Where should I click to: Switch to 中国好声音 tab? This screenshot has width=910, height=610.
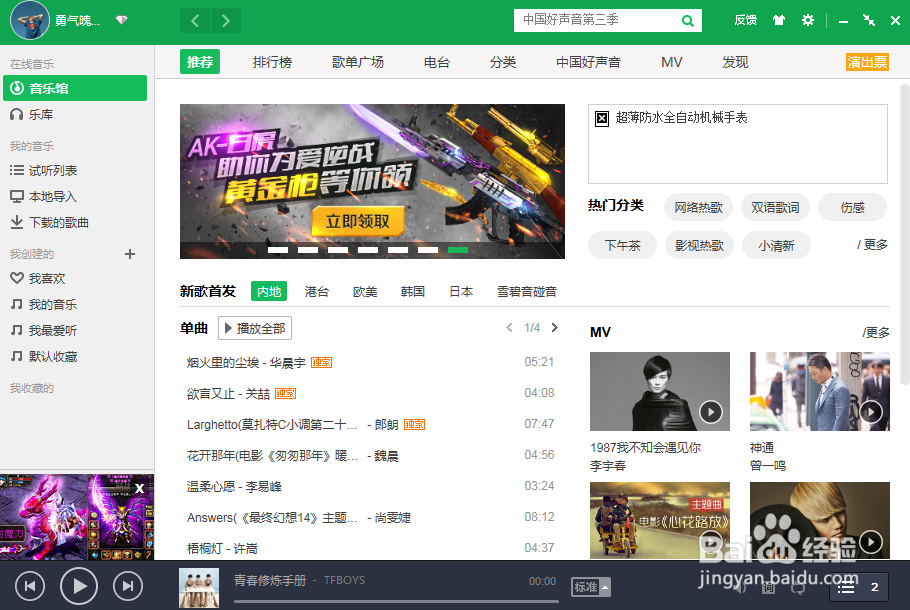click(588, 62)
